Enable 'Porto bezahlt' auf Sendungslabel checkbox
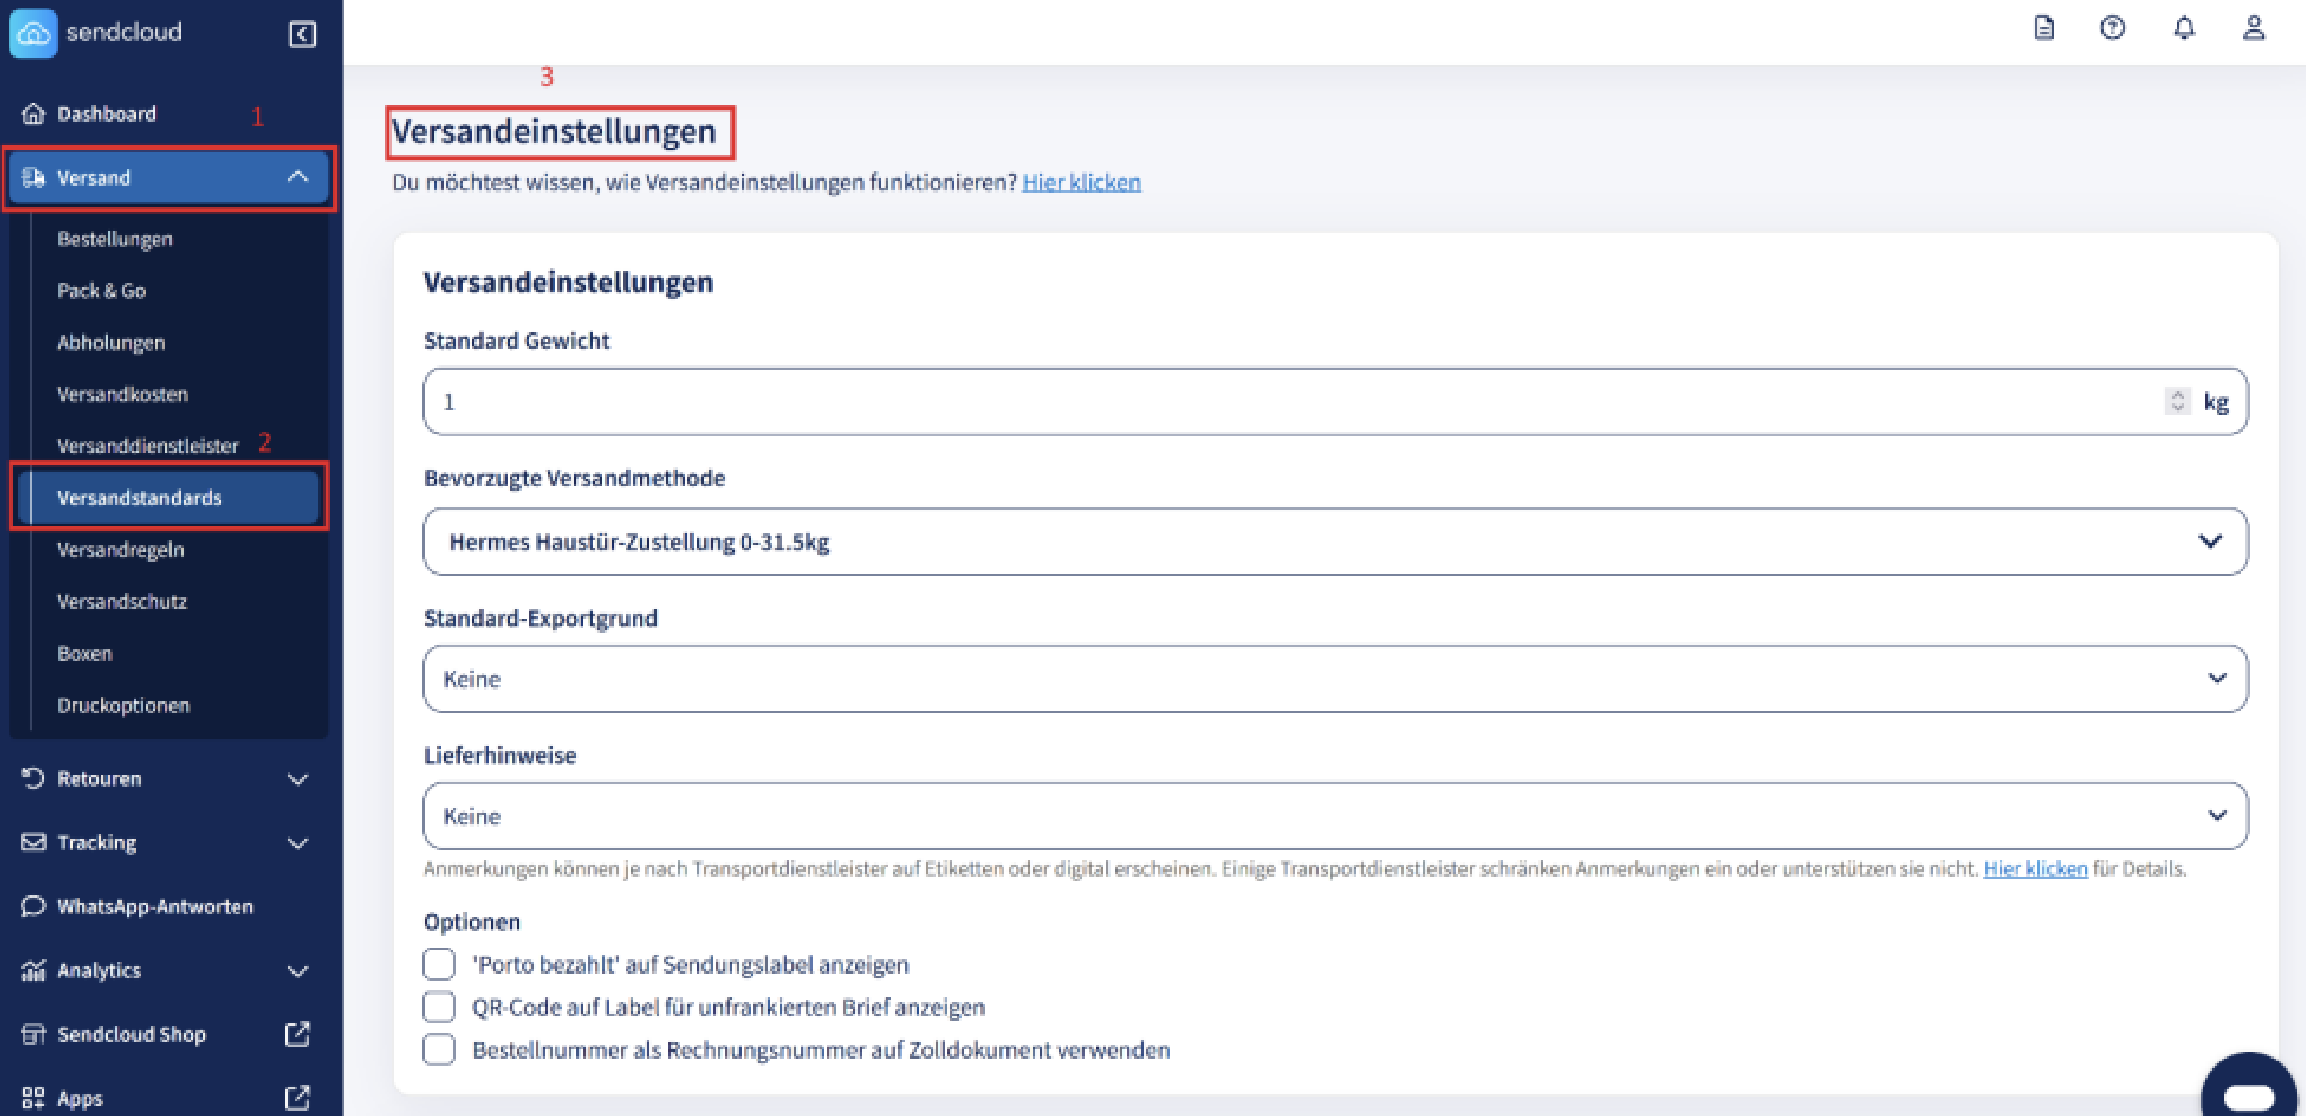This screenshot has height=1116, width=2306. [439, 964]
